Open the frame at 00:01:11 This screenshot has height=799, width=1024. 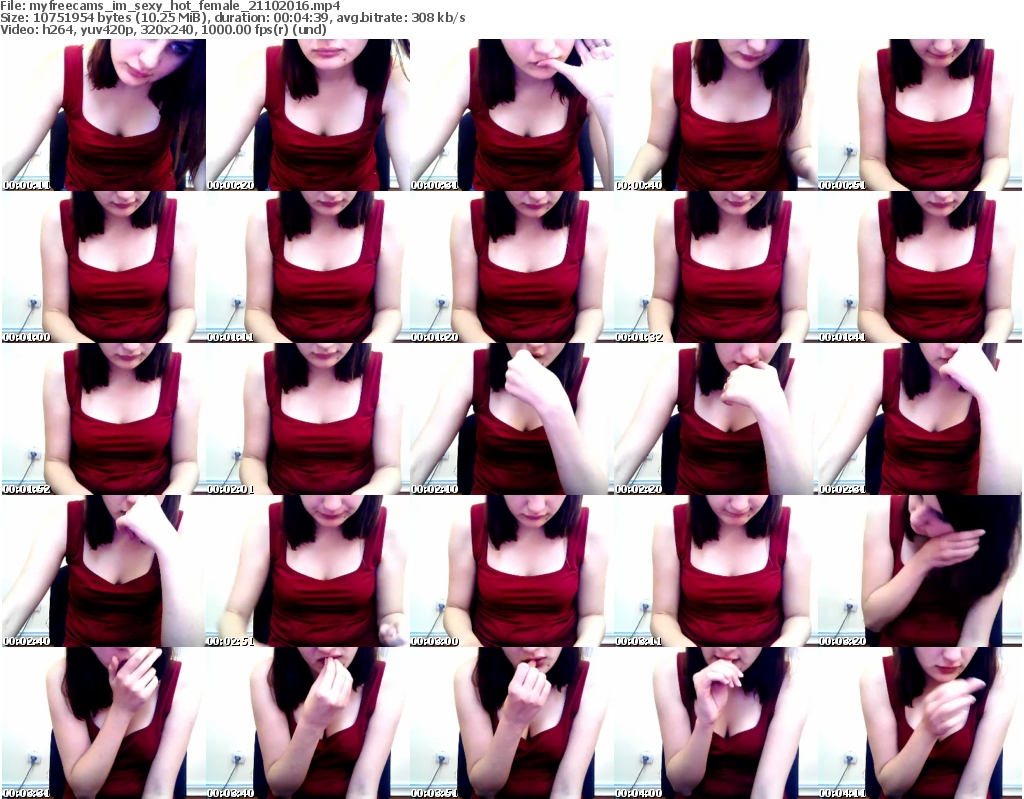308,267
